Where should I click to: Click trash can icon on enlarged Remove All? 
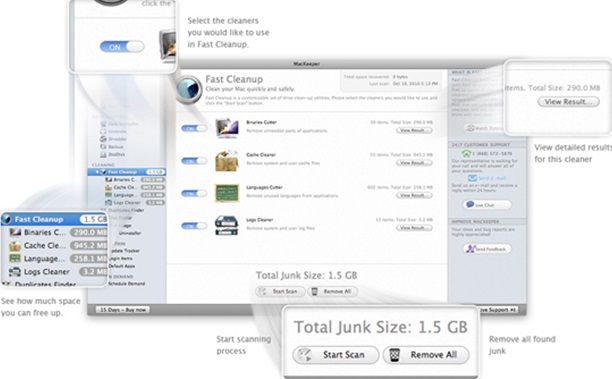(x=395, y=355)
